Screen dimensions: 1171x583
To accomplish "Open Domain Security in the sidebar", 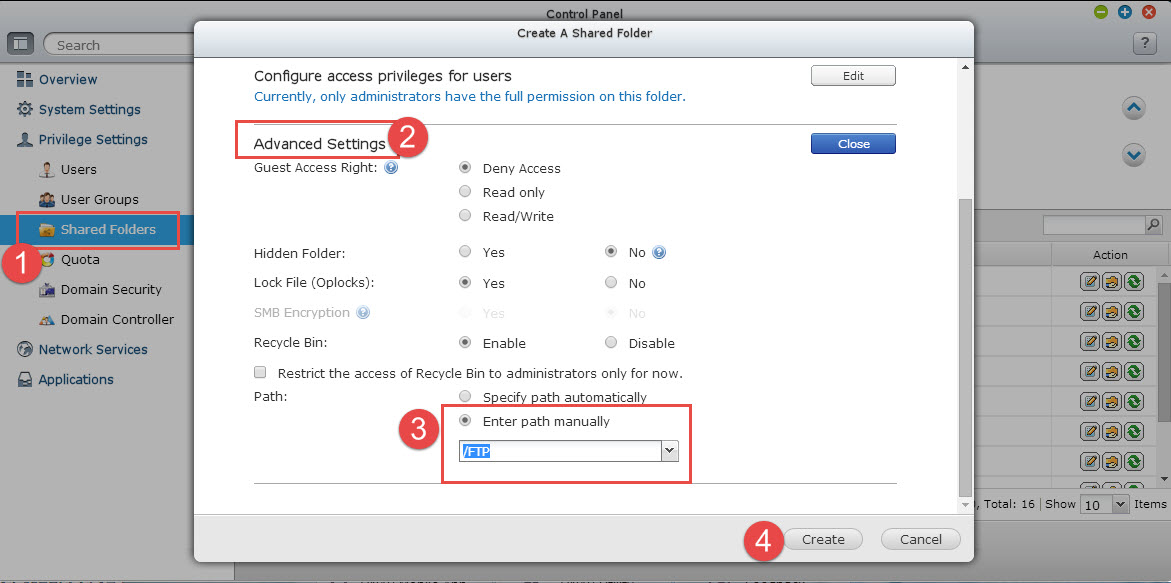I will [111, 289].
